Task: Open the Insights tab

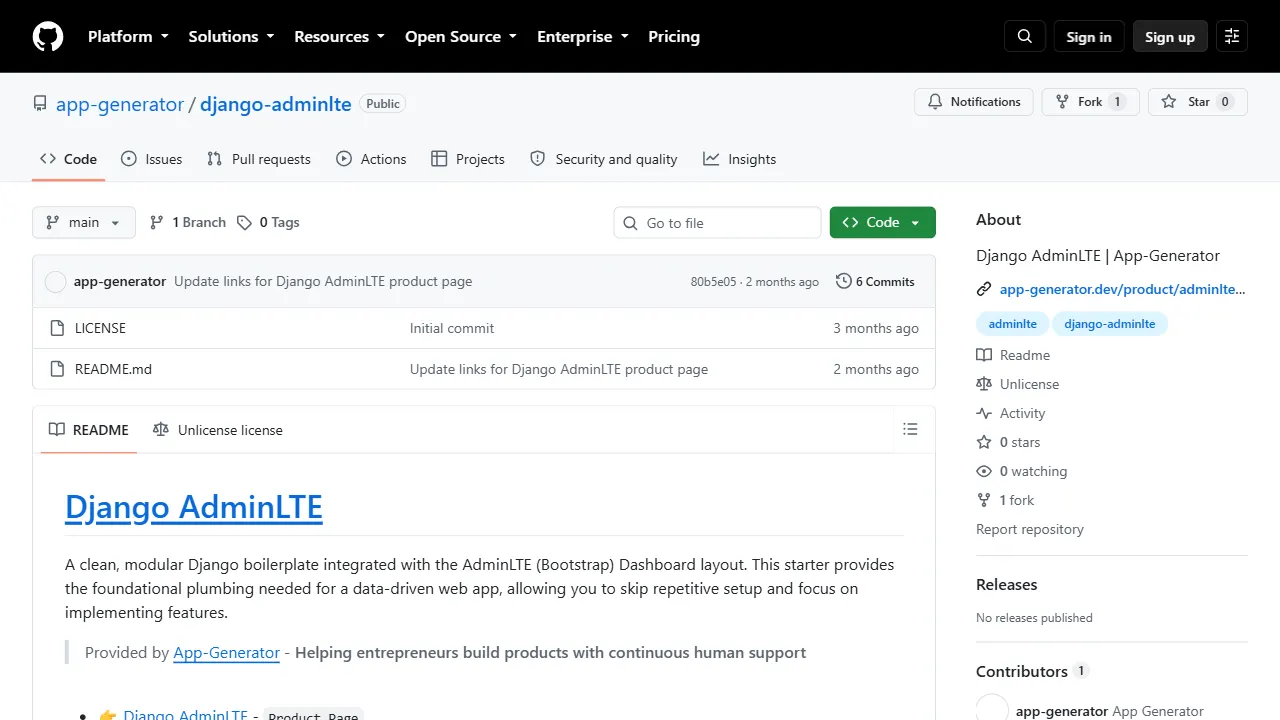Action: pyautogui.click(x=739, y=159)
